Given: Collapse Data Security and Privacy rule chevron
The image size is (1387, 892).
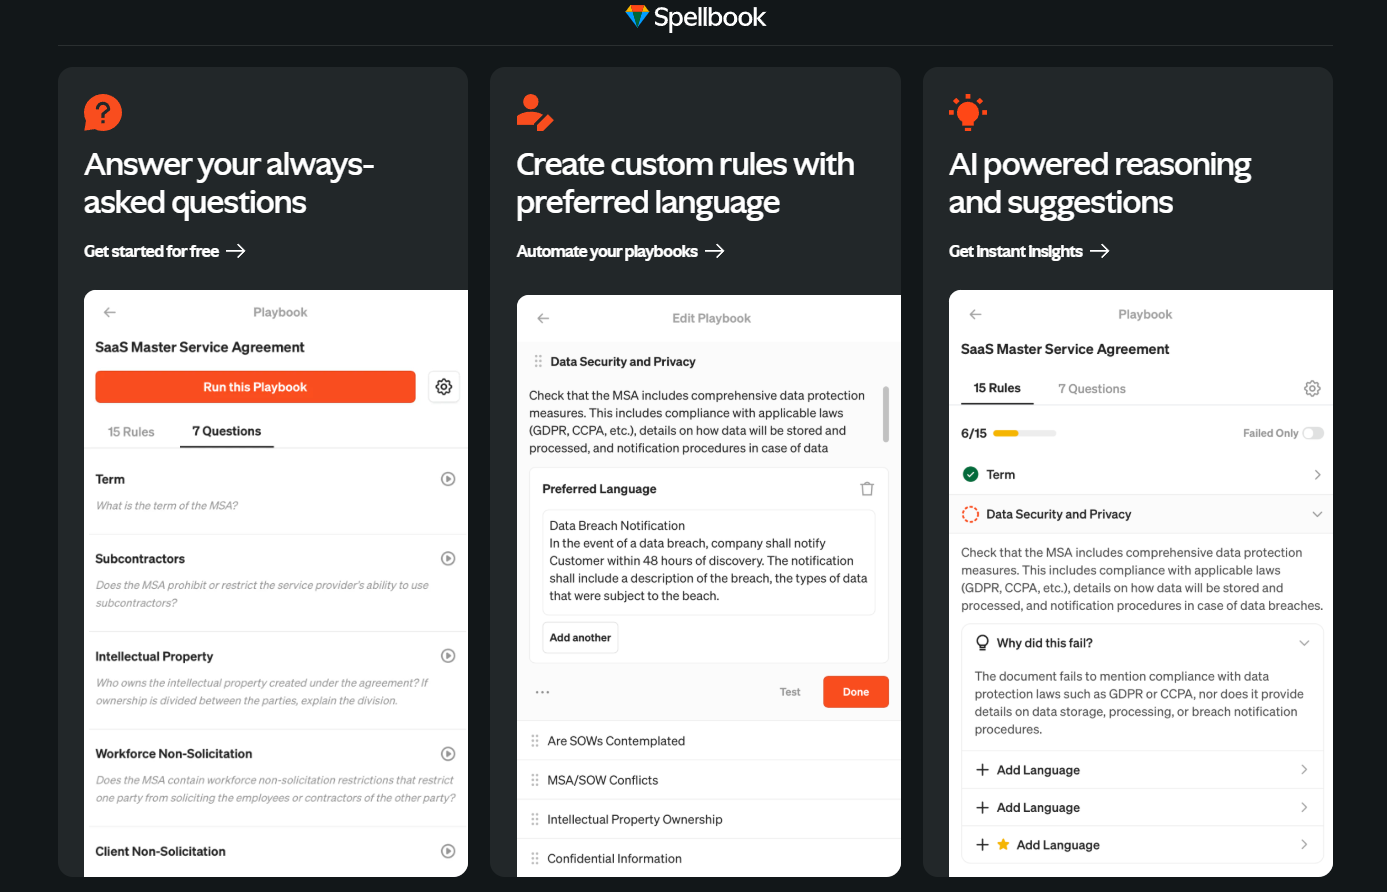Looking at the screenshot, I should click(x=1317, y=514).
